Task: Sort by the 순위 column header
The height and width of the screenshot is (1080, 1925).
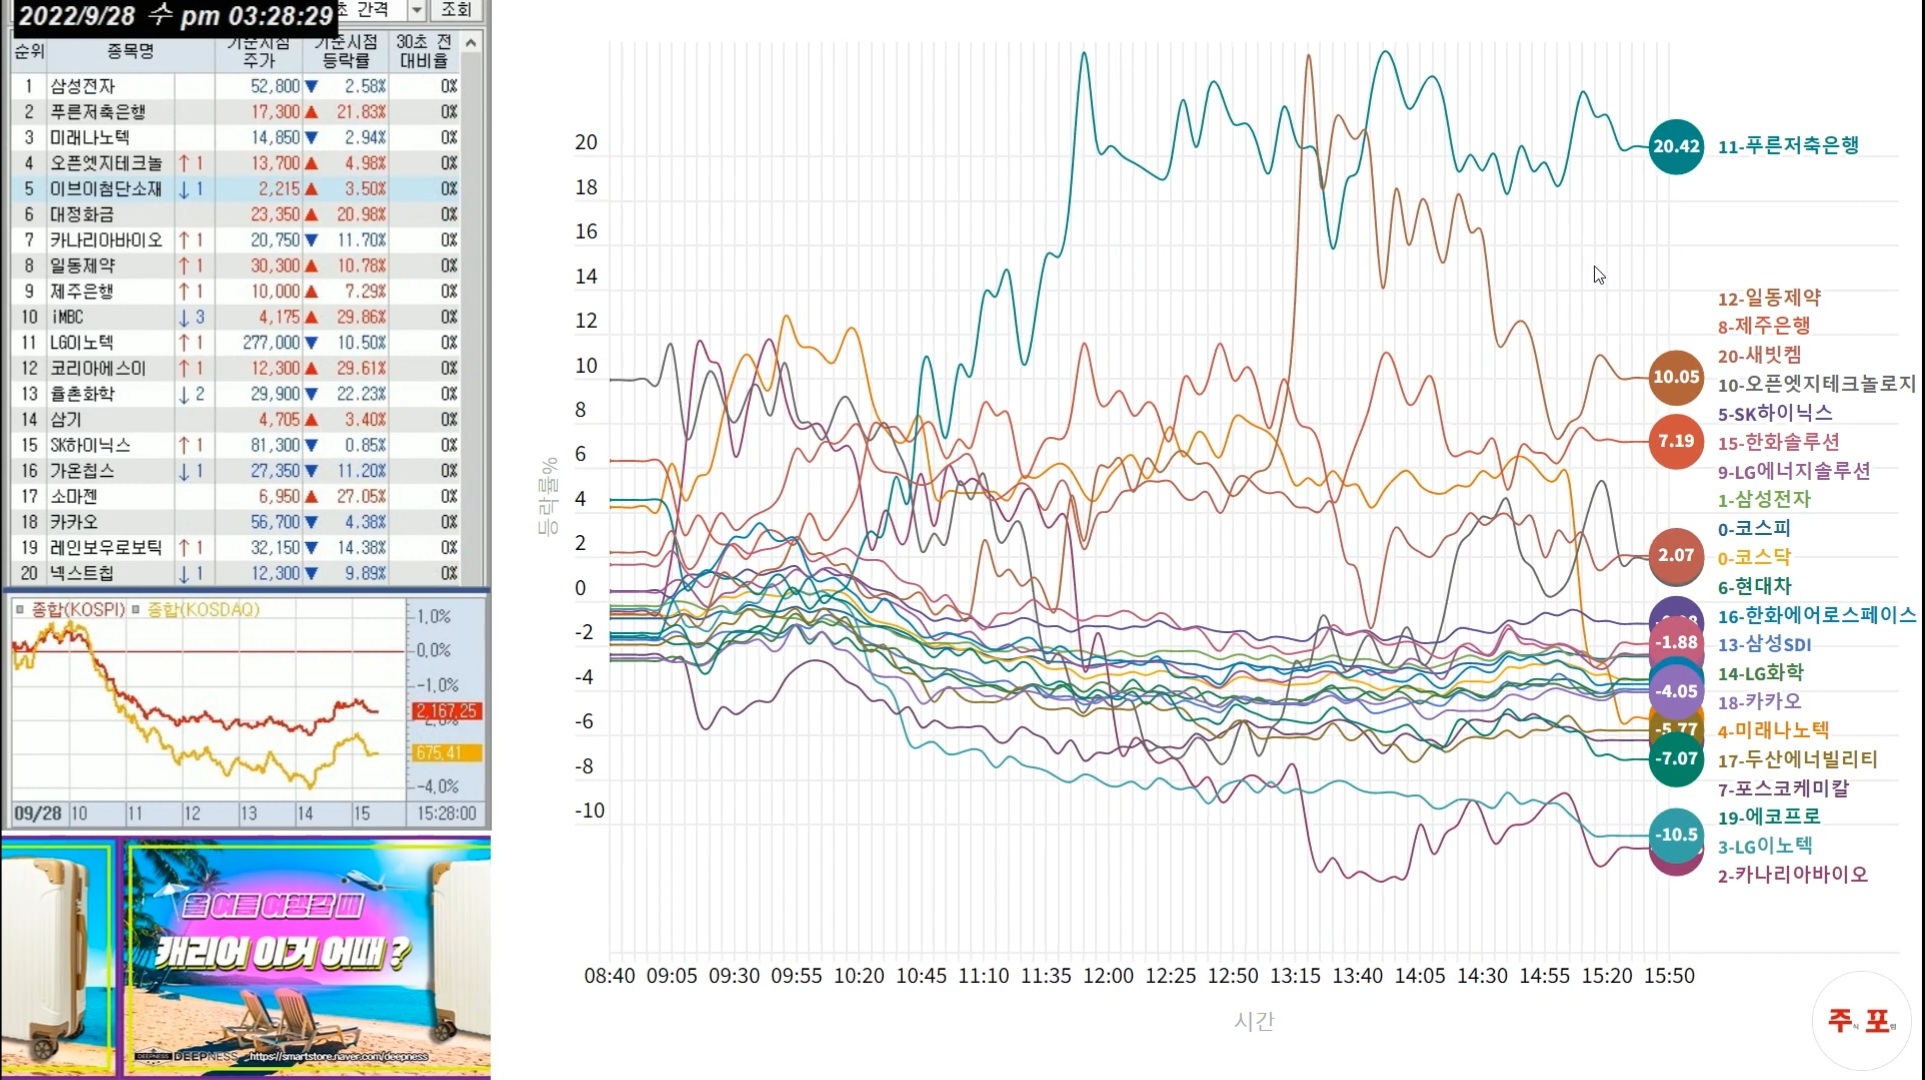Action: [28, 51]
